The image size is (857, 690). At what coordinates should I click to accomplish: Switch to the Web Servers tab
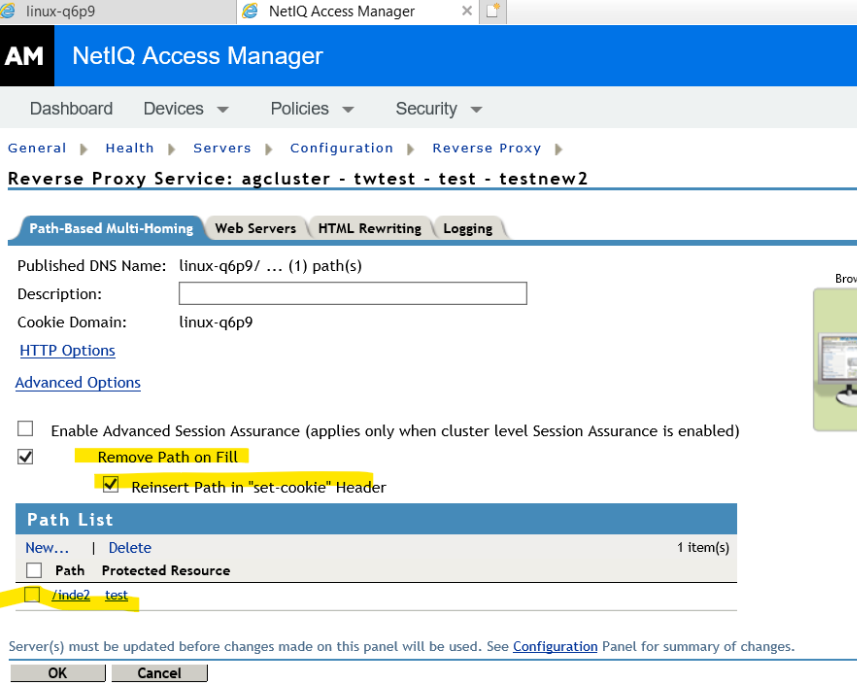click(x=255, y=228)
